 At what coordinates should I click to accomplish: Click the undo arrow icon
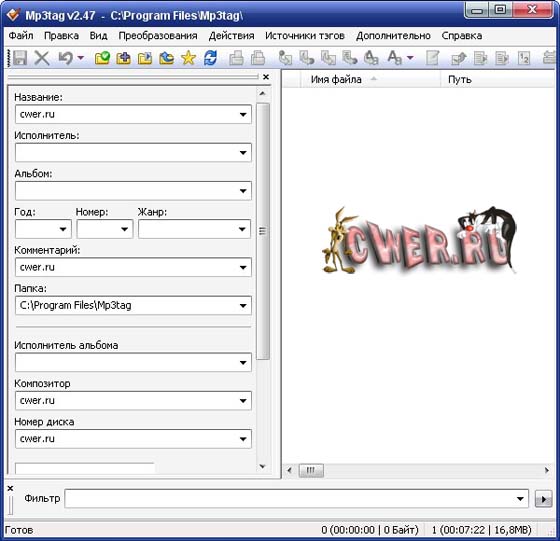[66, 58]
